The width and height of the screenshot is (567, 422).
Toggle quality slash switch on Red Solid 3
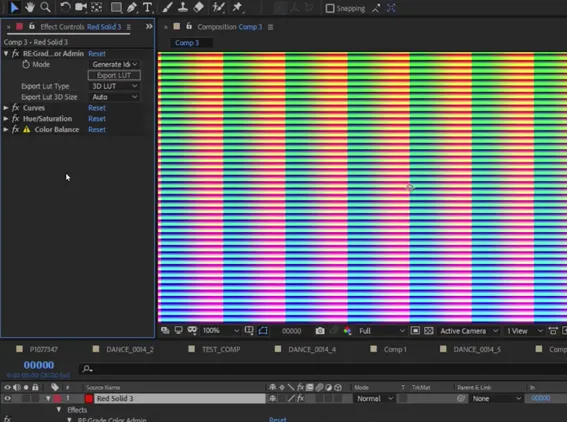291,398
